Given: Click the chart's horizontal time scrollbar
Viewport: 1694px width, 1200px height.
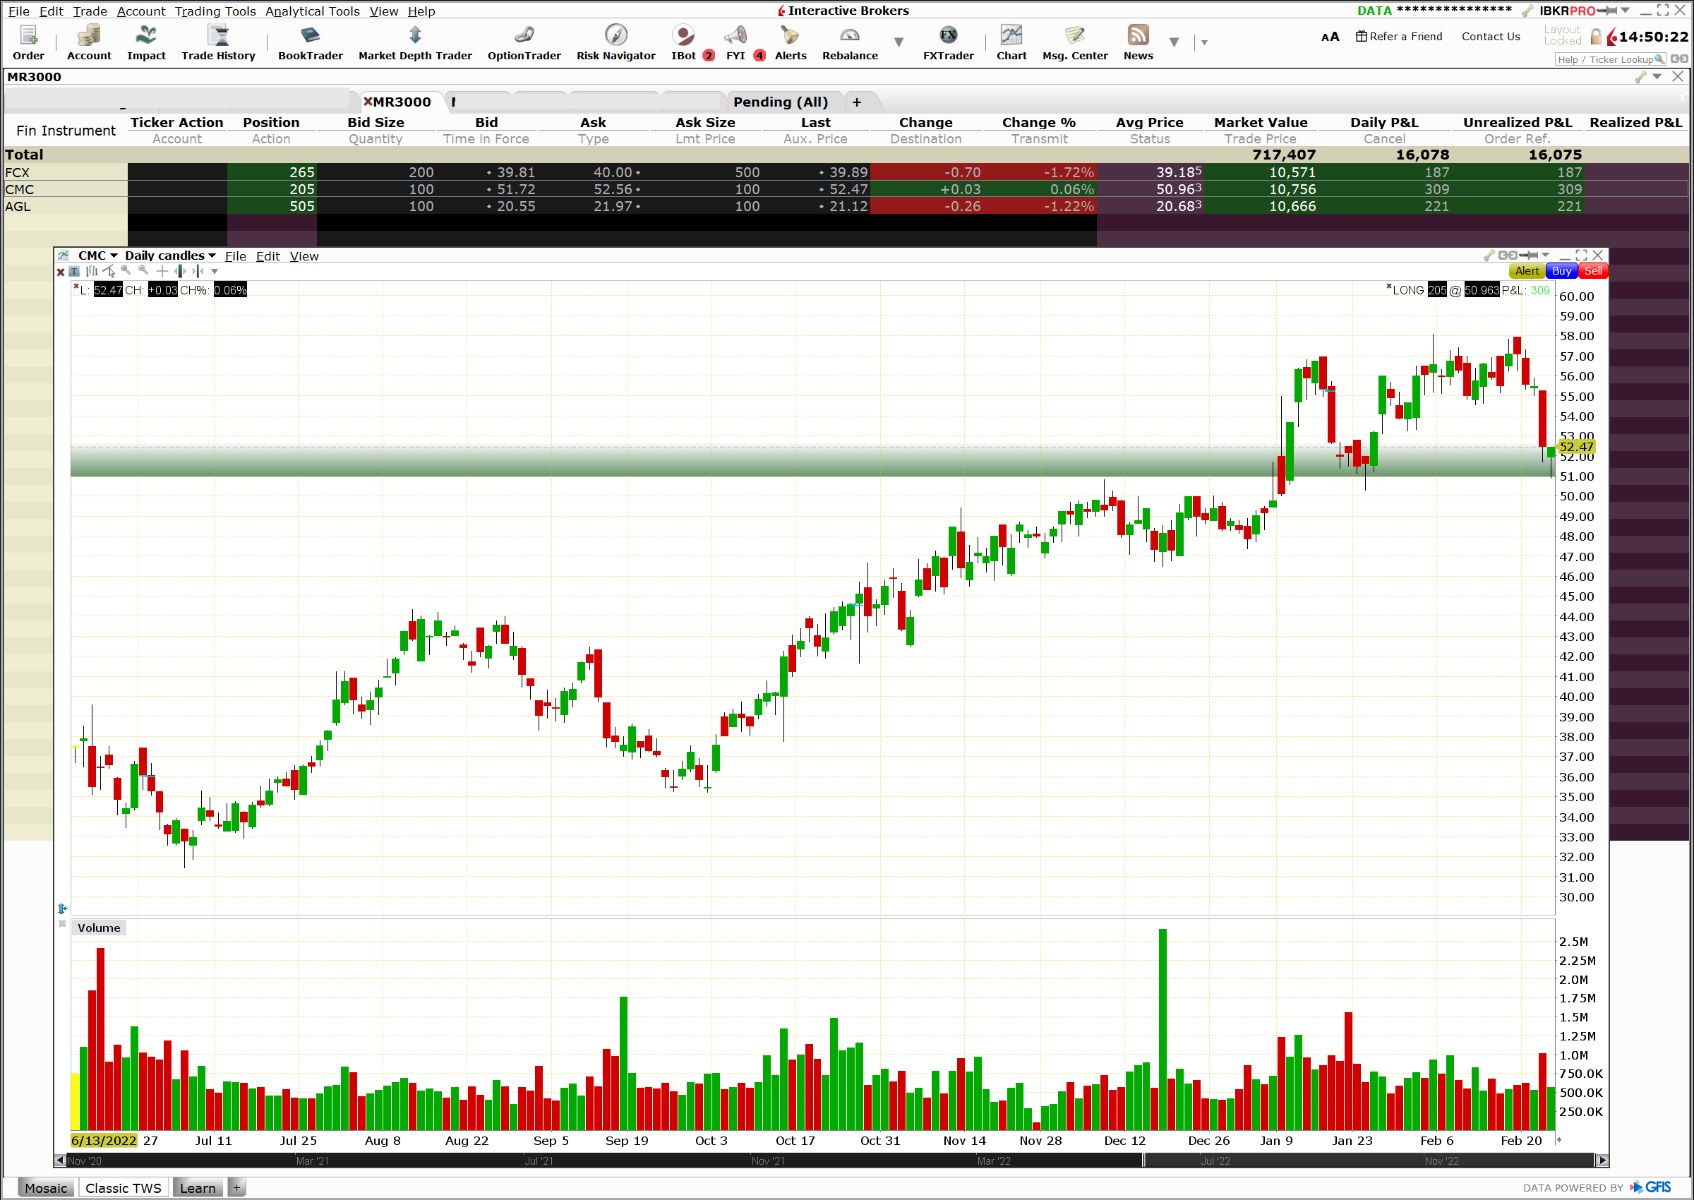Looking at the screenshot, I should (830, 1161).
